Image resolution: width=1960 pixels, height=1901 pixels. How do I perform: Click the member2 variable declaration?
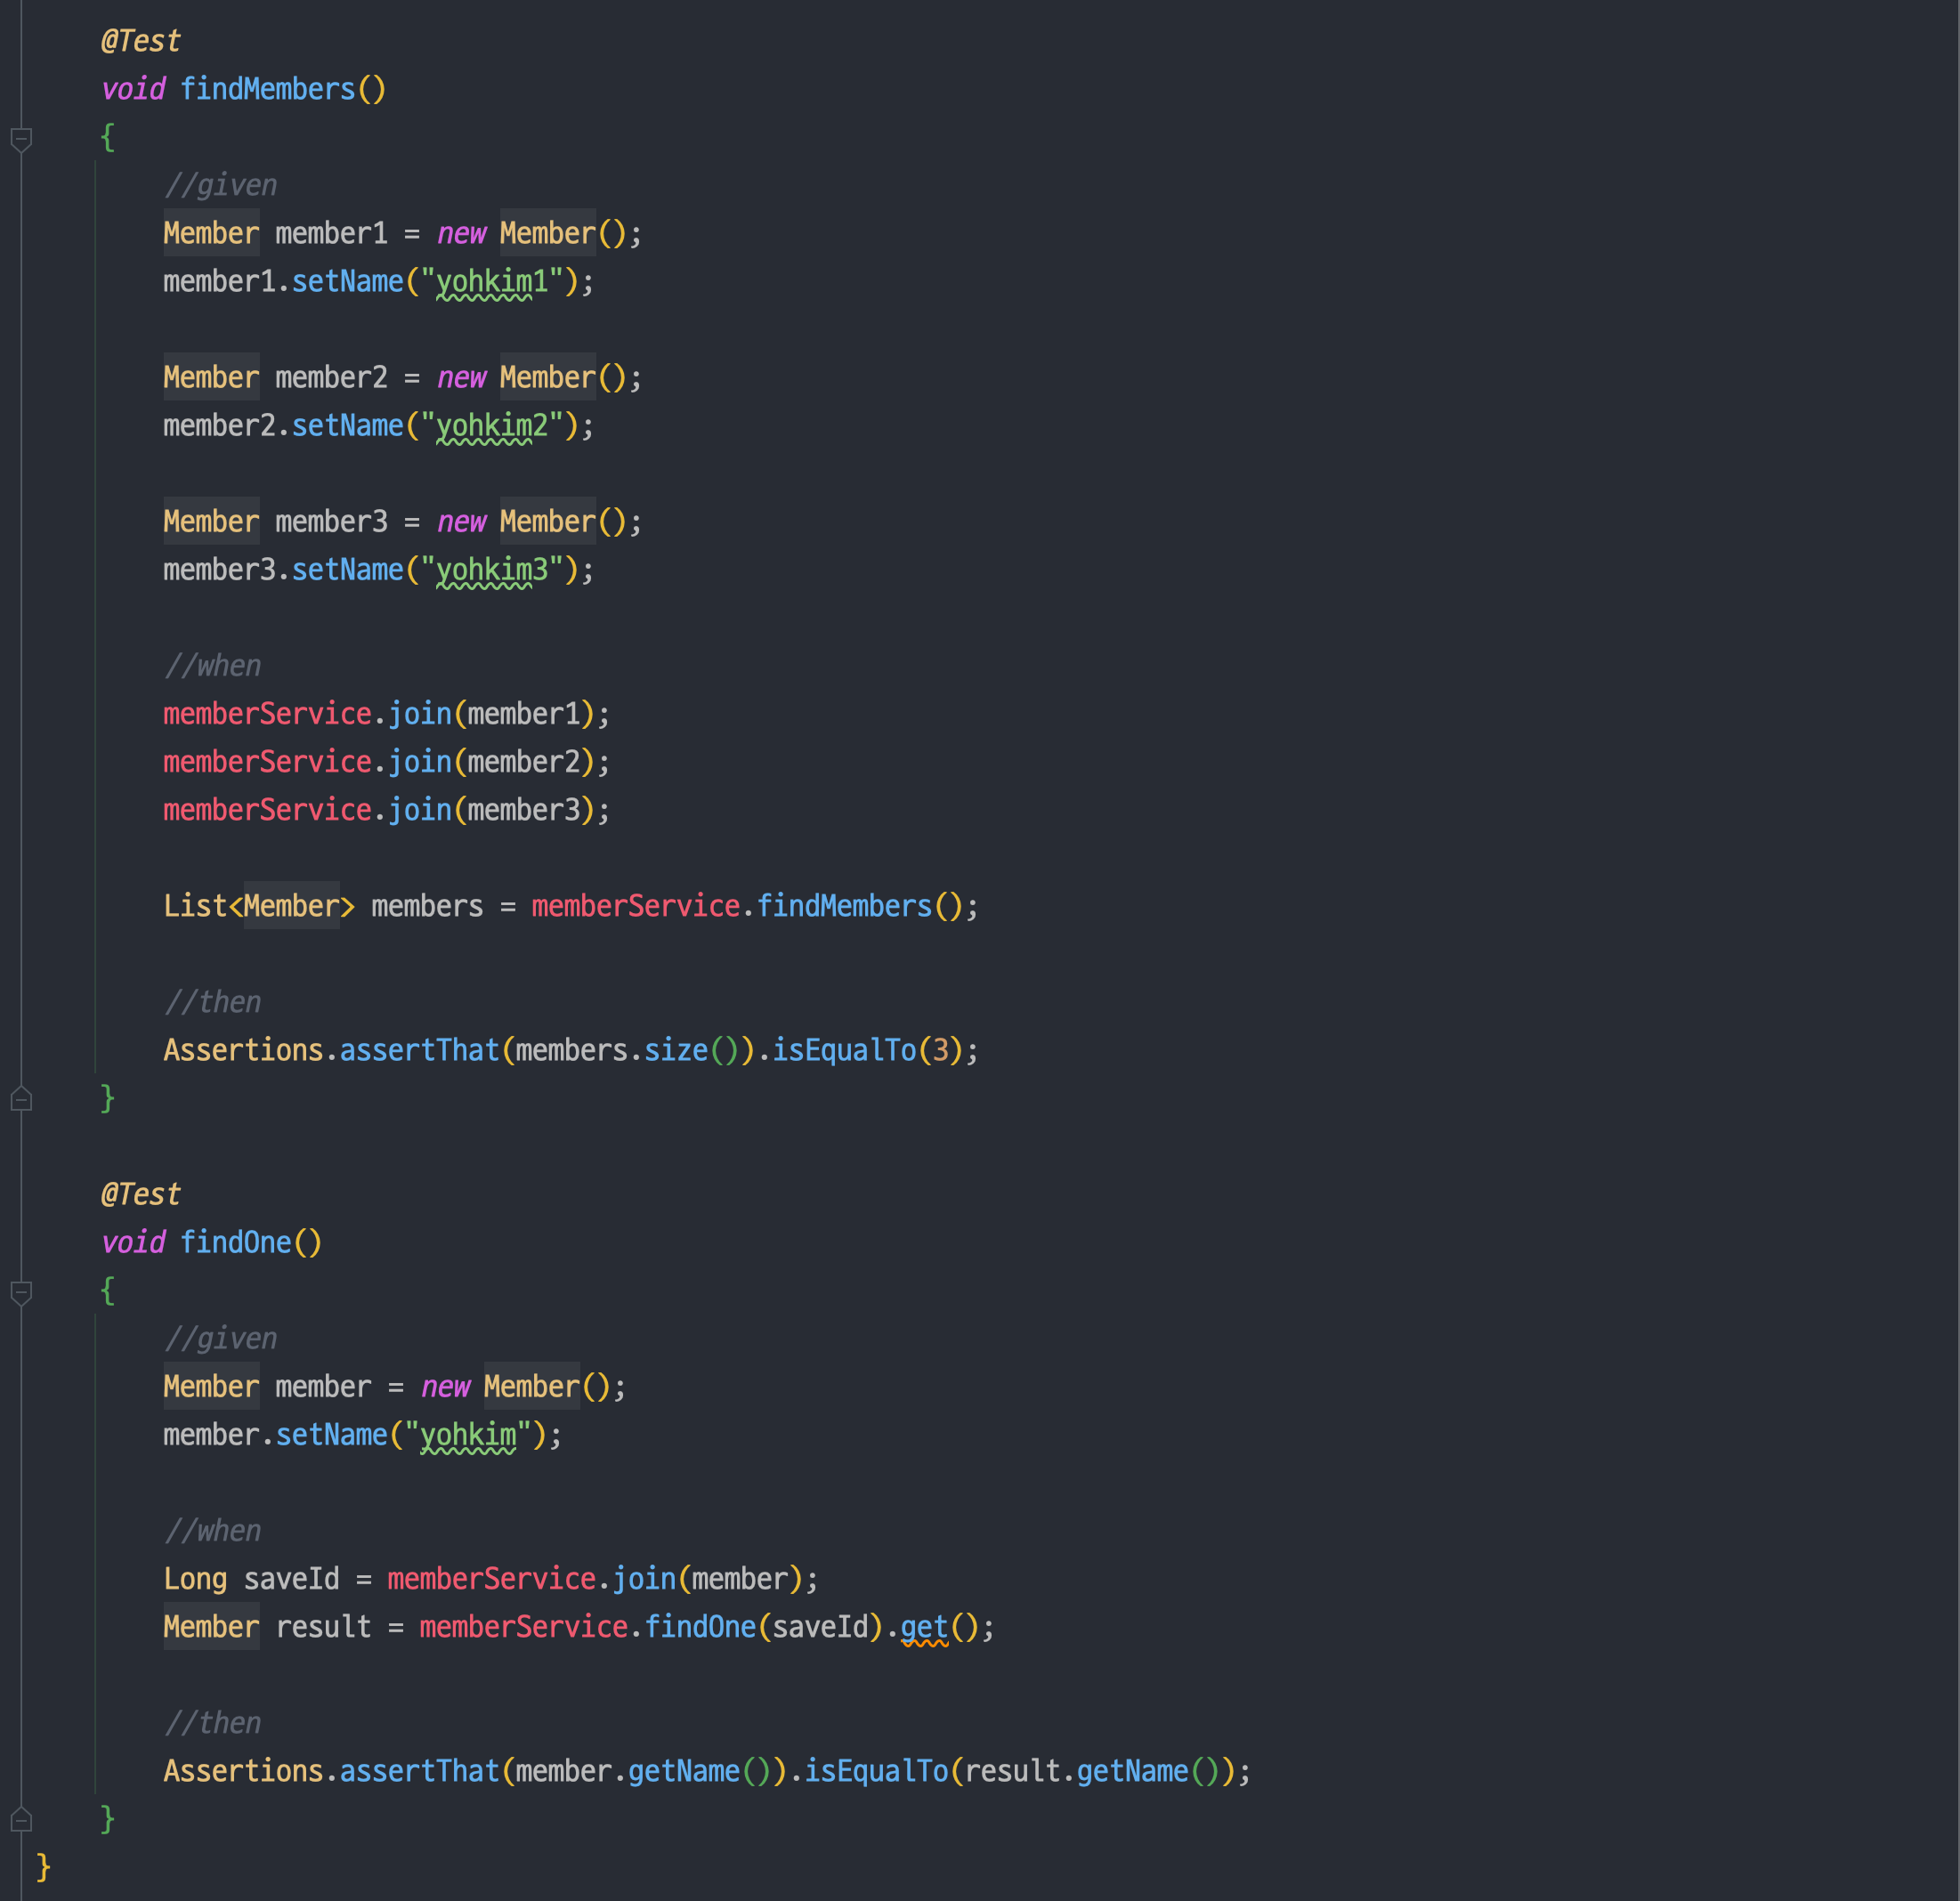[x=331, y=378]
